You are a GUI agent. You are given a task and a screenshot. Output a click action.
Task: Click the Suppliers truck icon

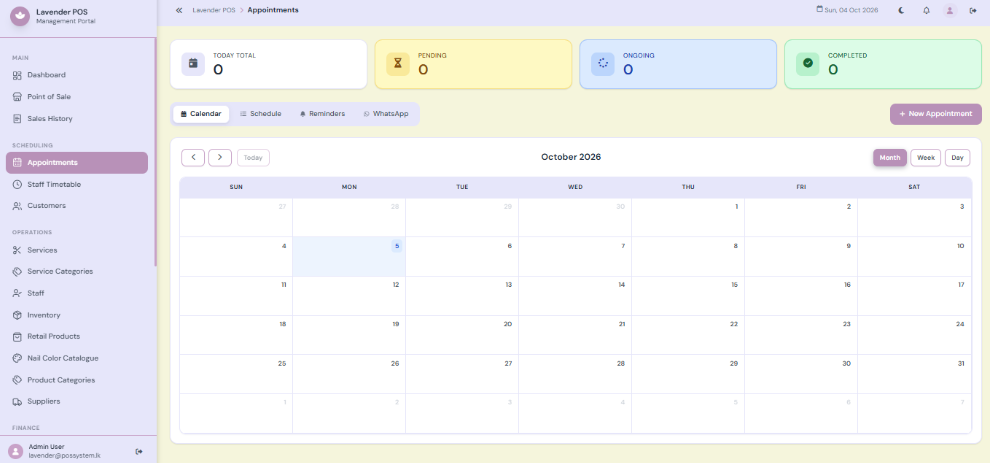click(x=17, y=402)
